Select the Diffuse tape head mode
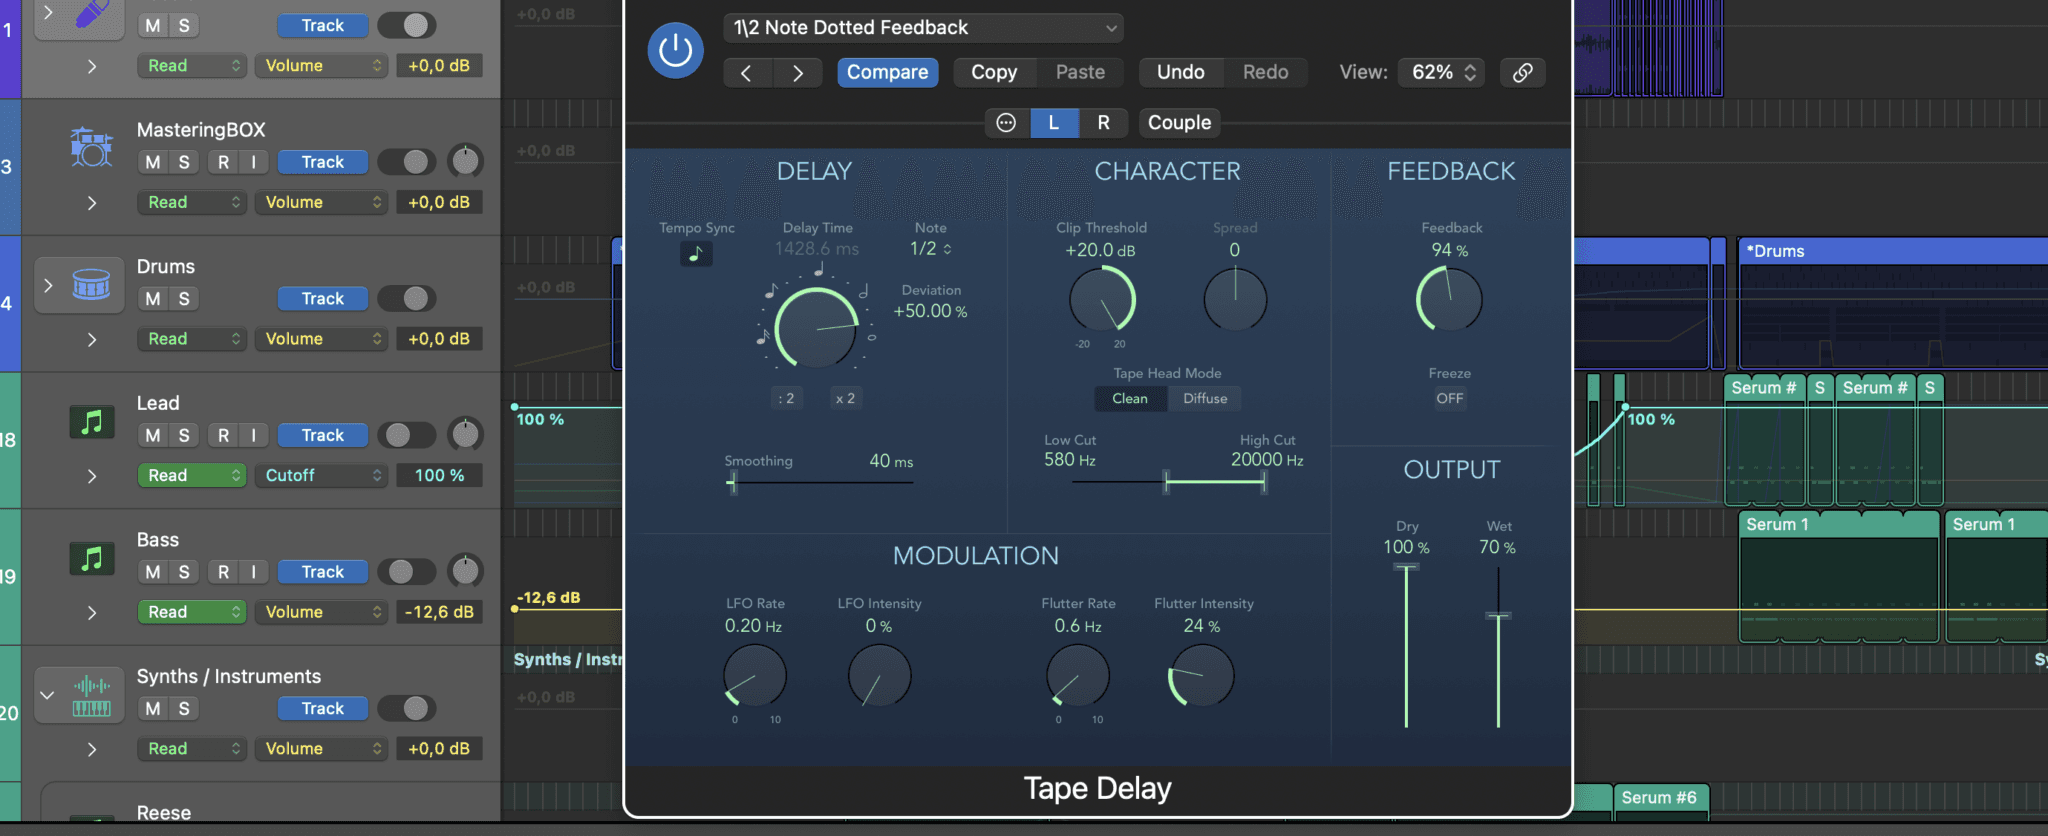 coord(1205,398)
